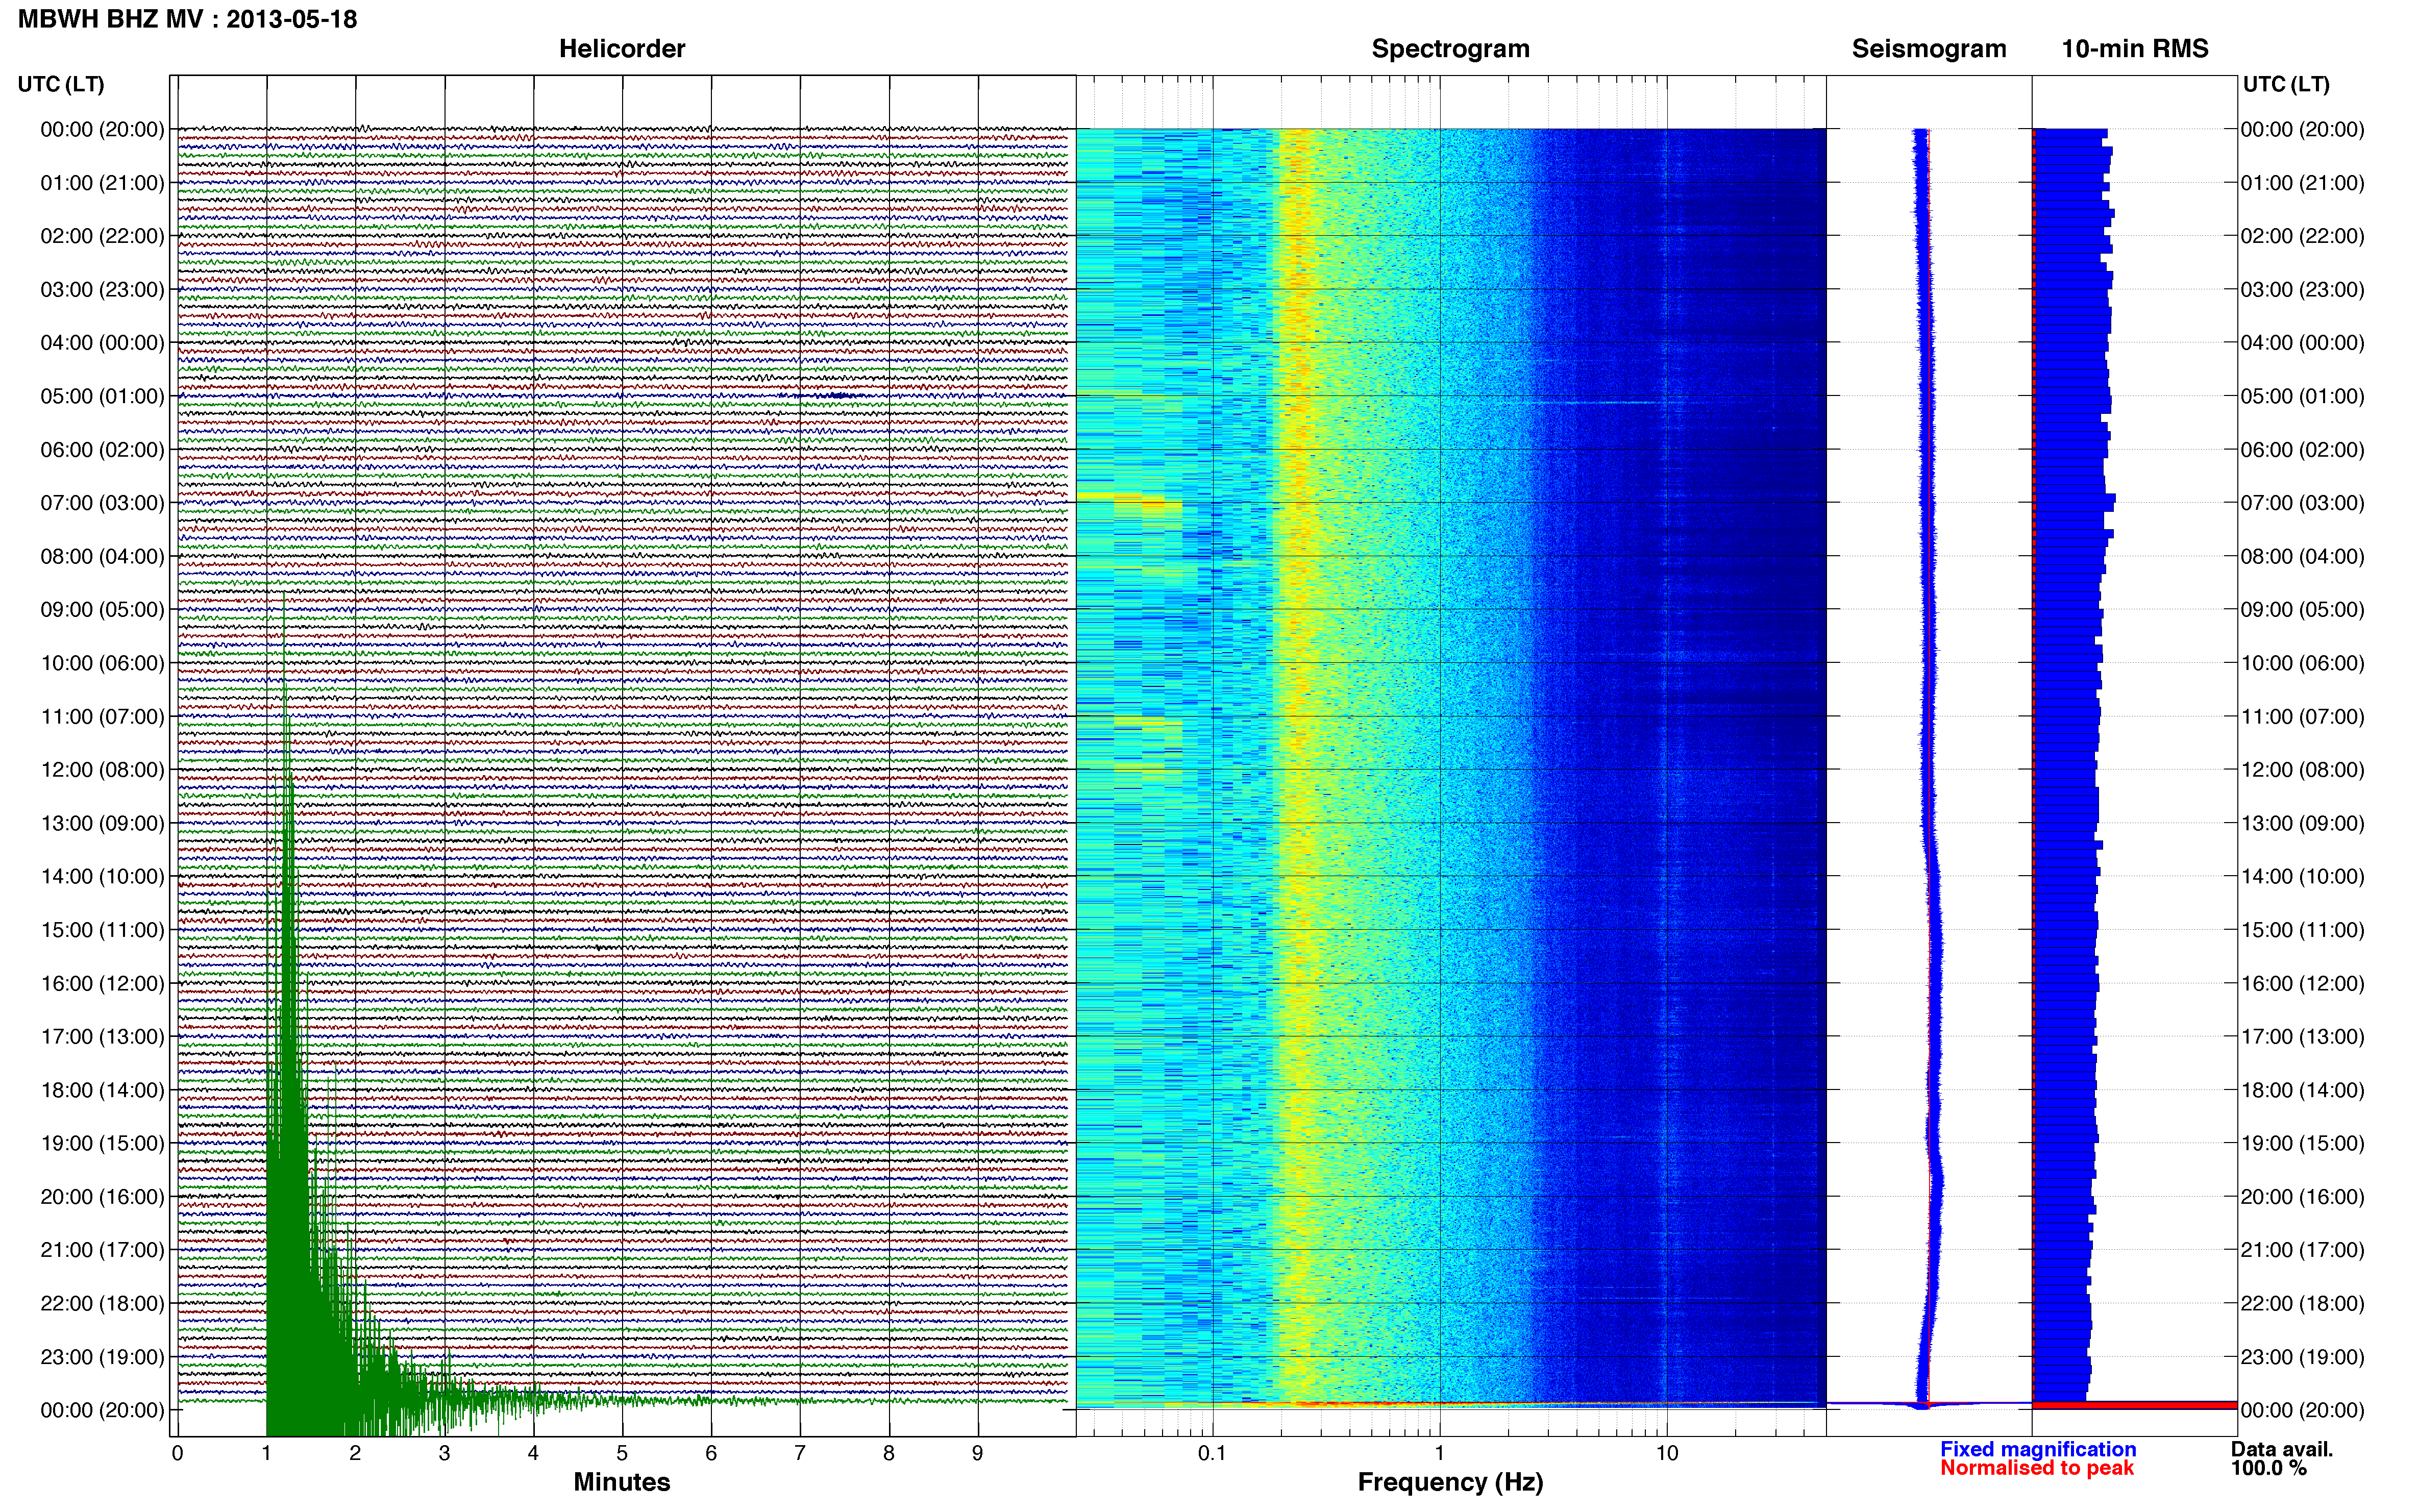The height and width of the screenshot is (1512, 2419).
Task: Click left time label '05:00 (01:00)'
Action: coord(102,396)
